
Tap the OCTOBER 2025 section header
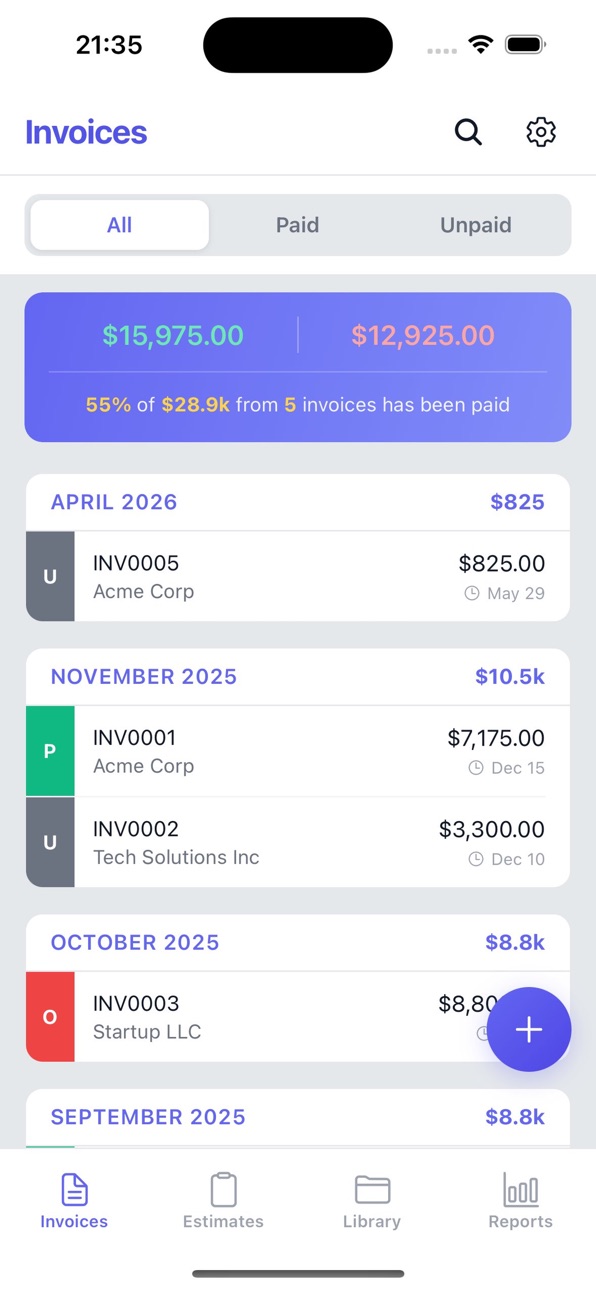(298, 943)
